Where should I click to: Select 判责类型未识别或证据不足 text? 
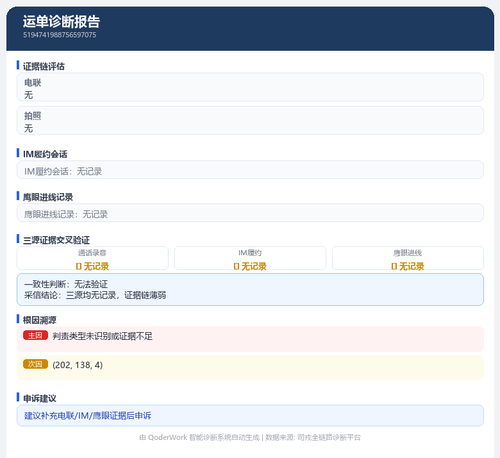pyautogui.click(x=102, y=336)
